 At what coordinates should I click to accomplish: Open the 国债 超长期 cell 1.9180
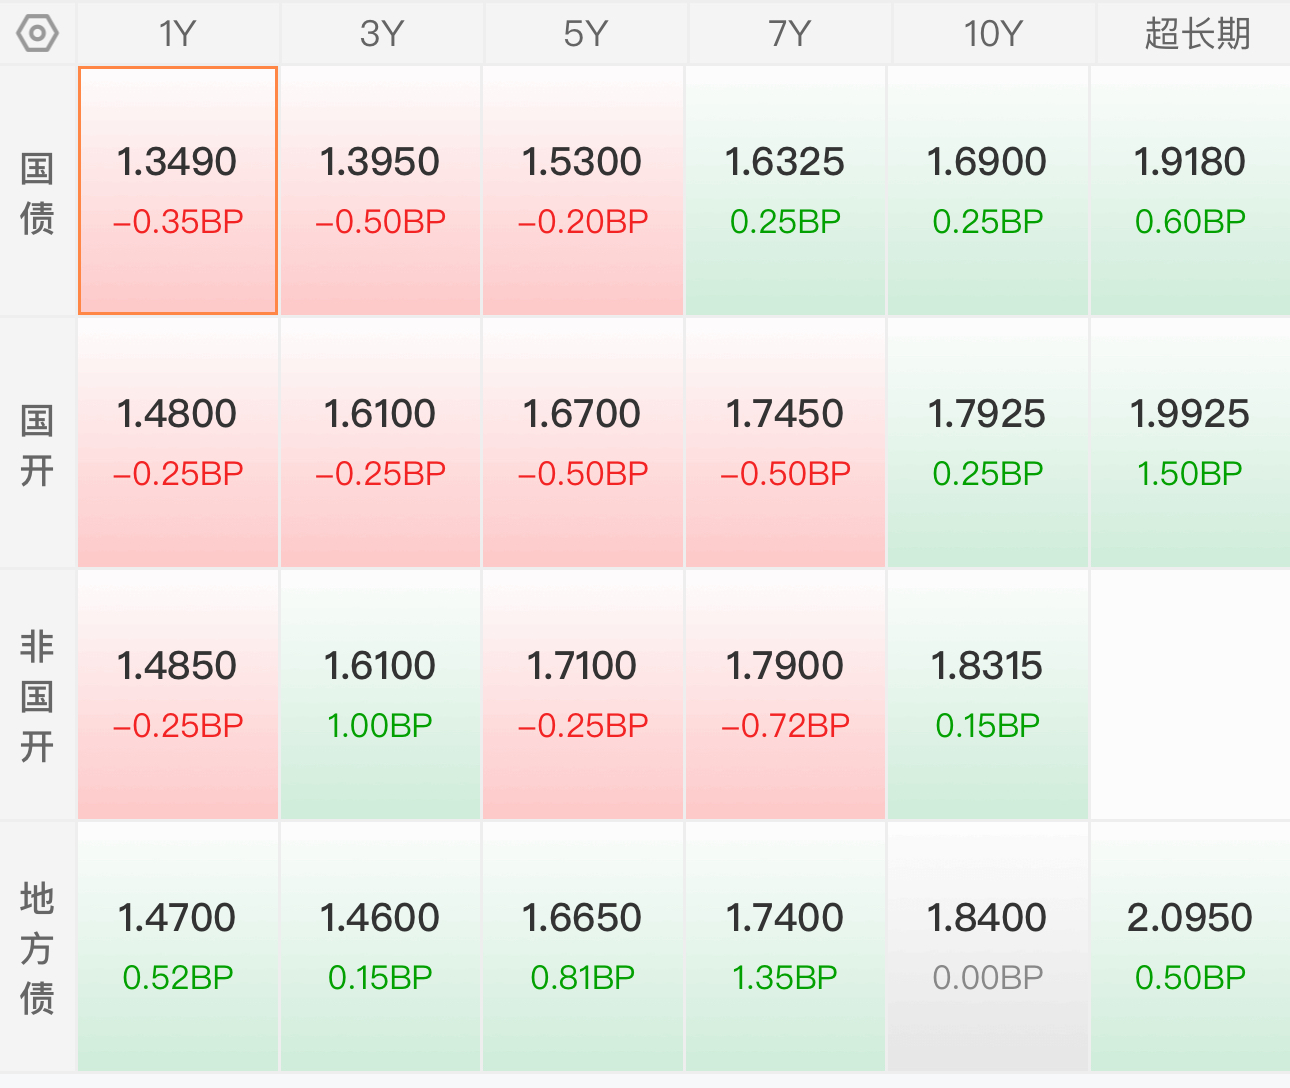click(1190, 191)
